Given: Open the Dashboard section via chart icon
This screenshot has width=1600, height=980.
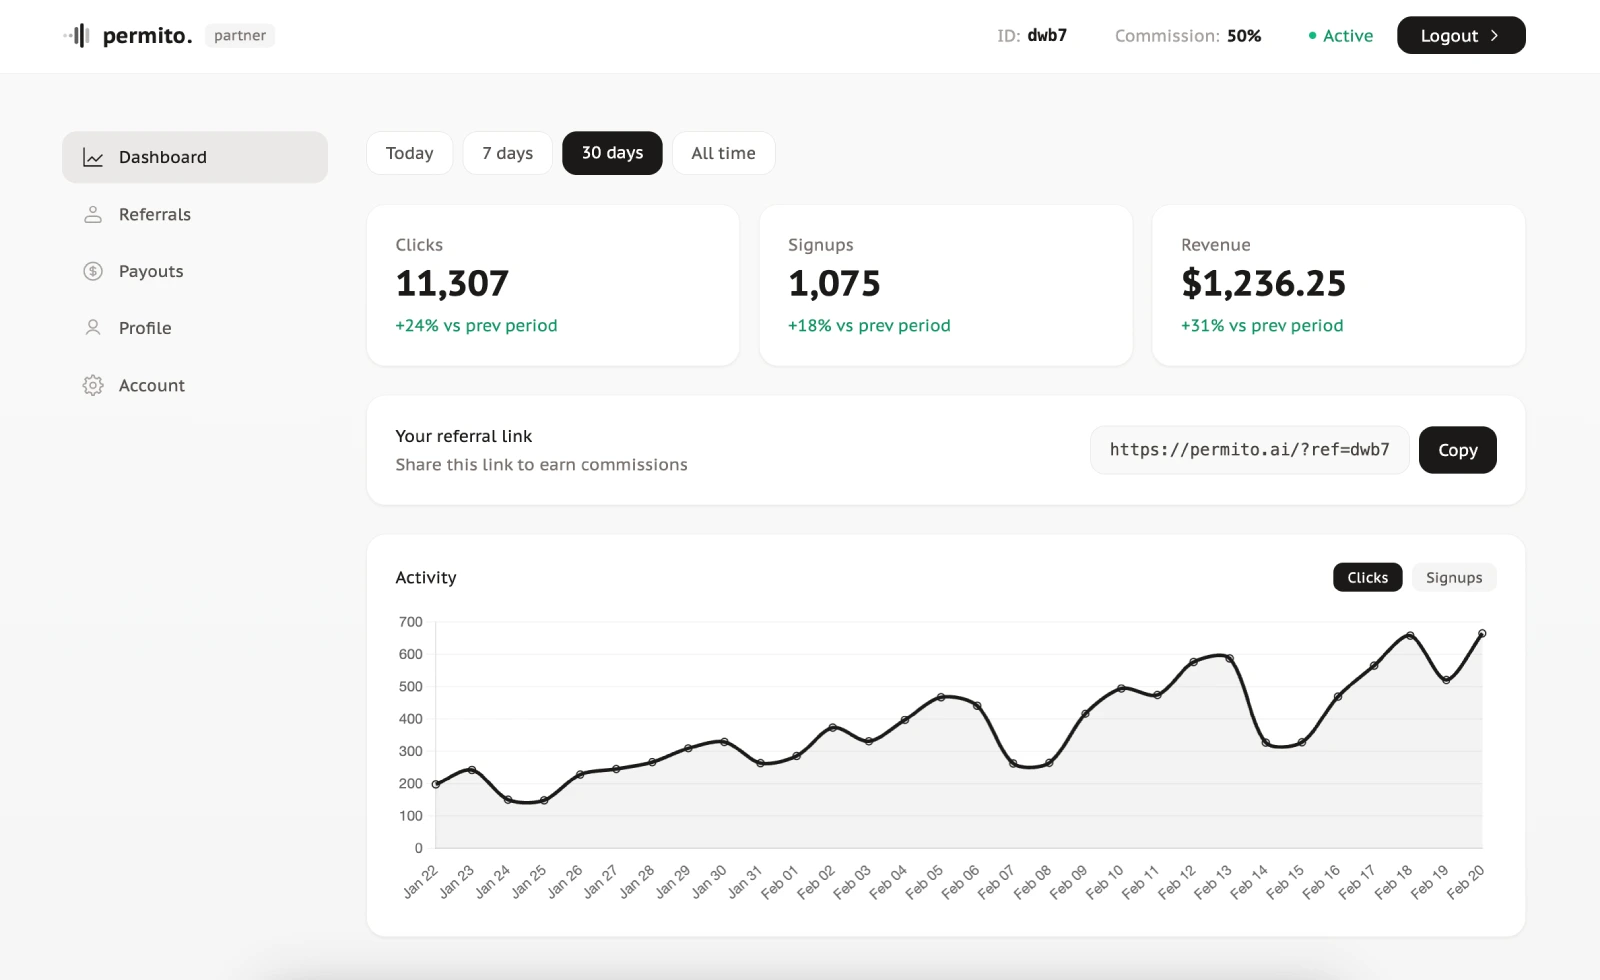Looking at the screenshot, I should click(92, 156).
